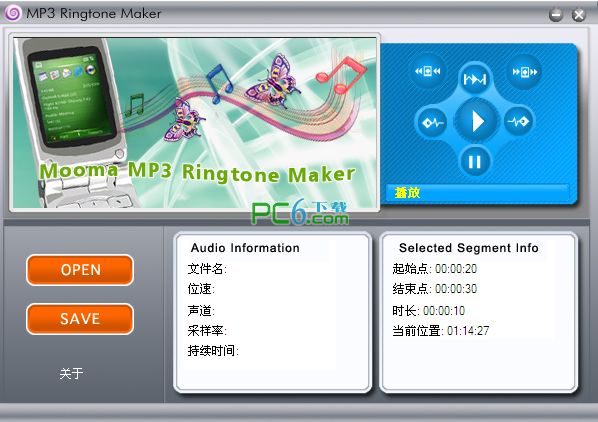This screenshot has width=598, height=422.
Task: Select the 结束点 value 00:00:30
Action: click(x=456, y=289)
